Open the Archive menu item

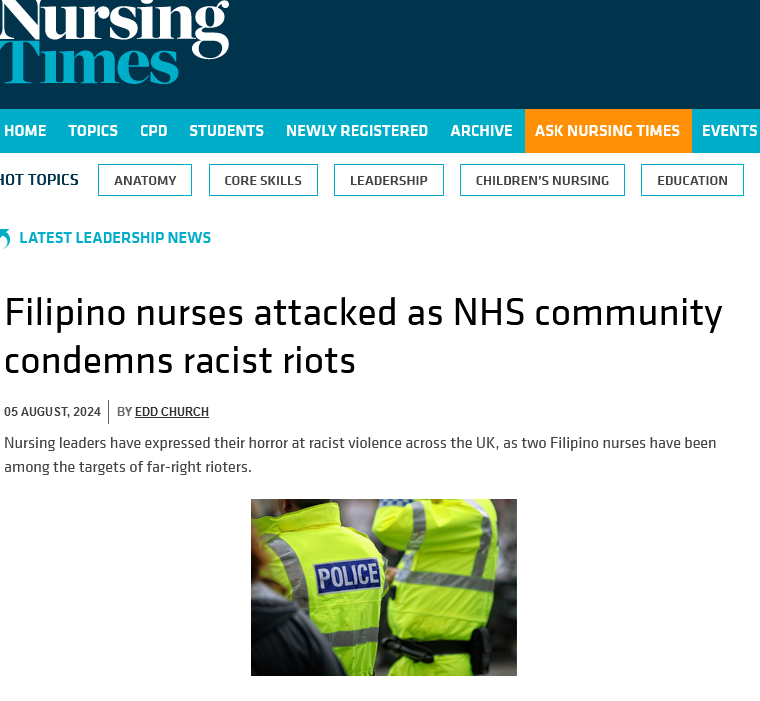click(x=481, y=131)
